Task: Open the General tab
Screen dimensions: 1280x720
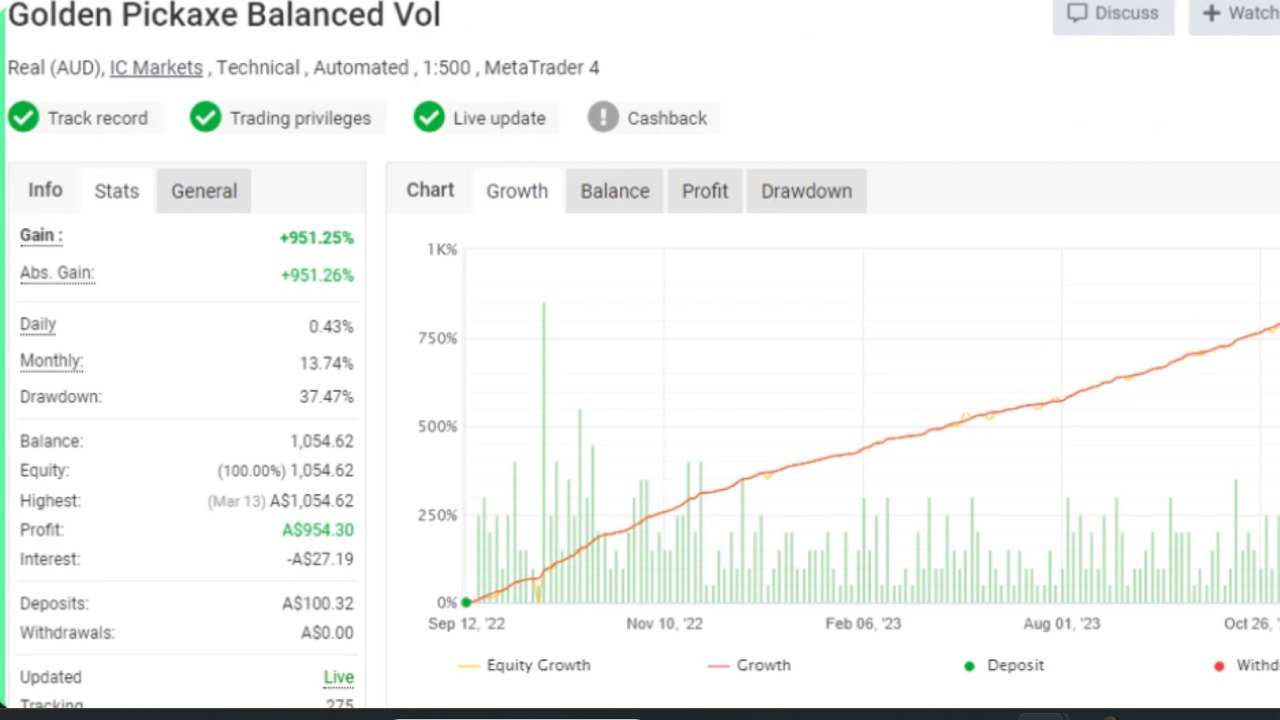Action: 204,191
